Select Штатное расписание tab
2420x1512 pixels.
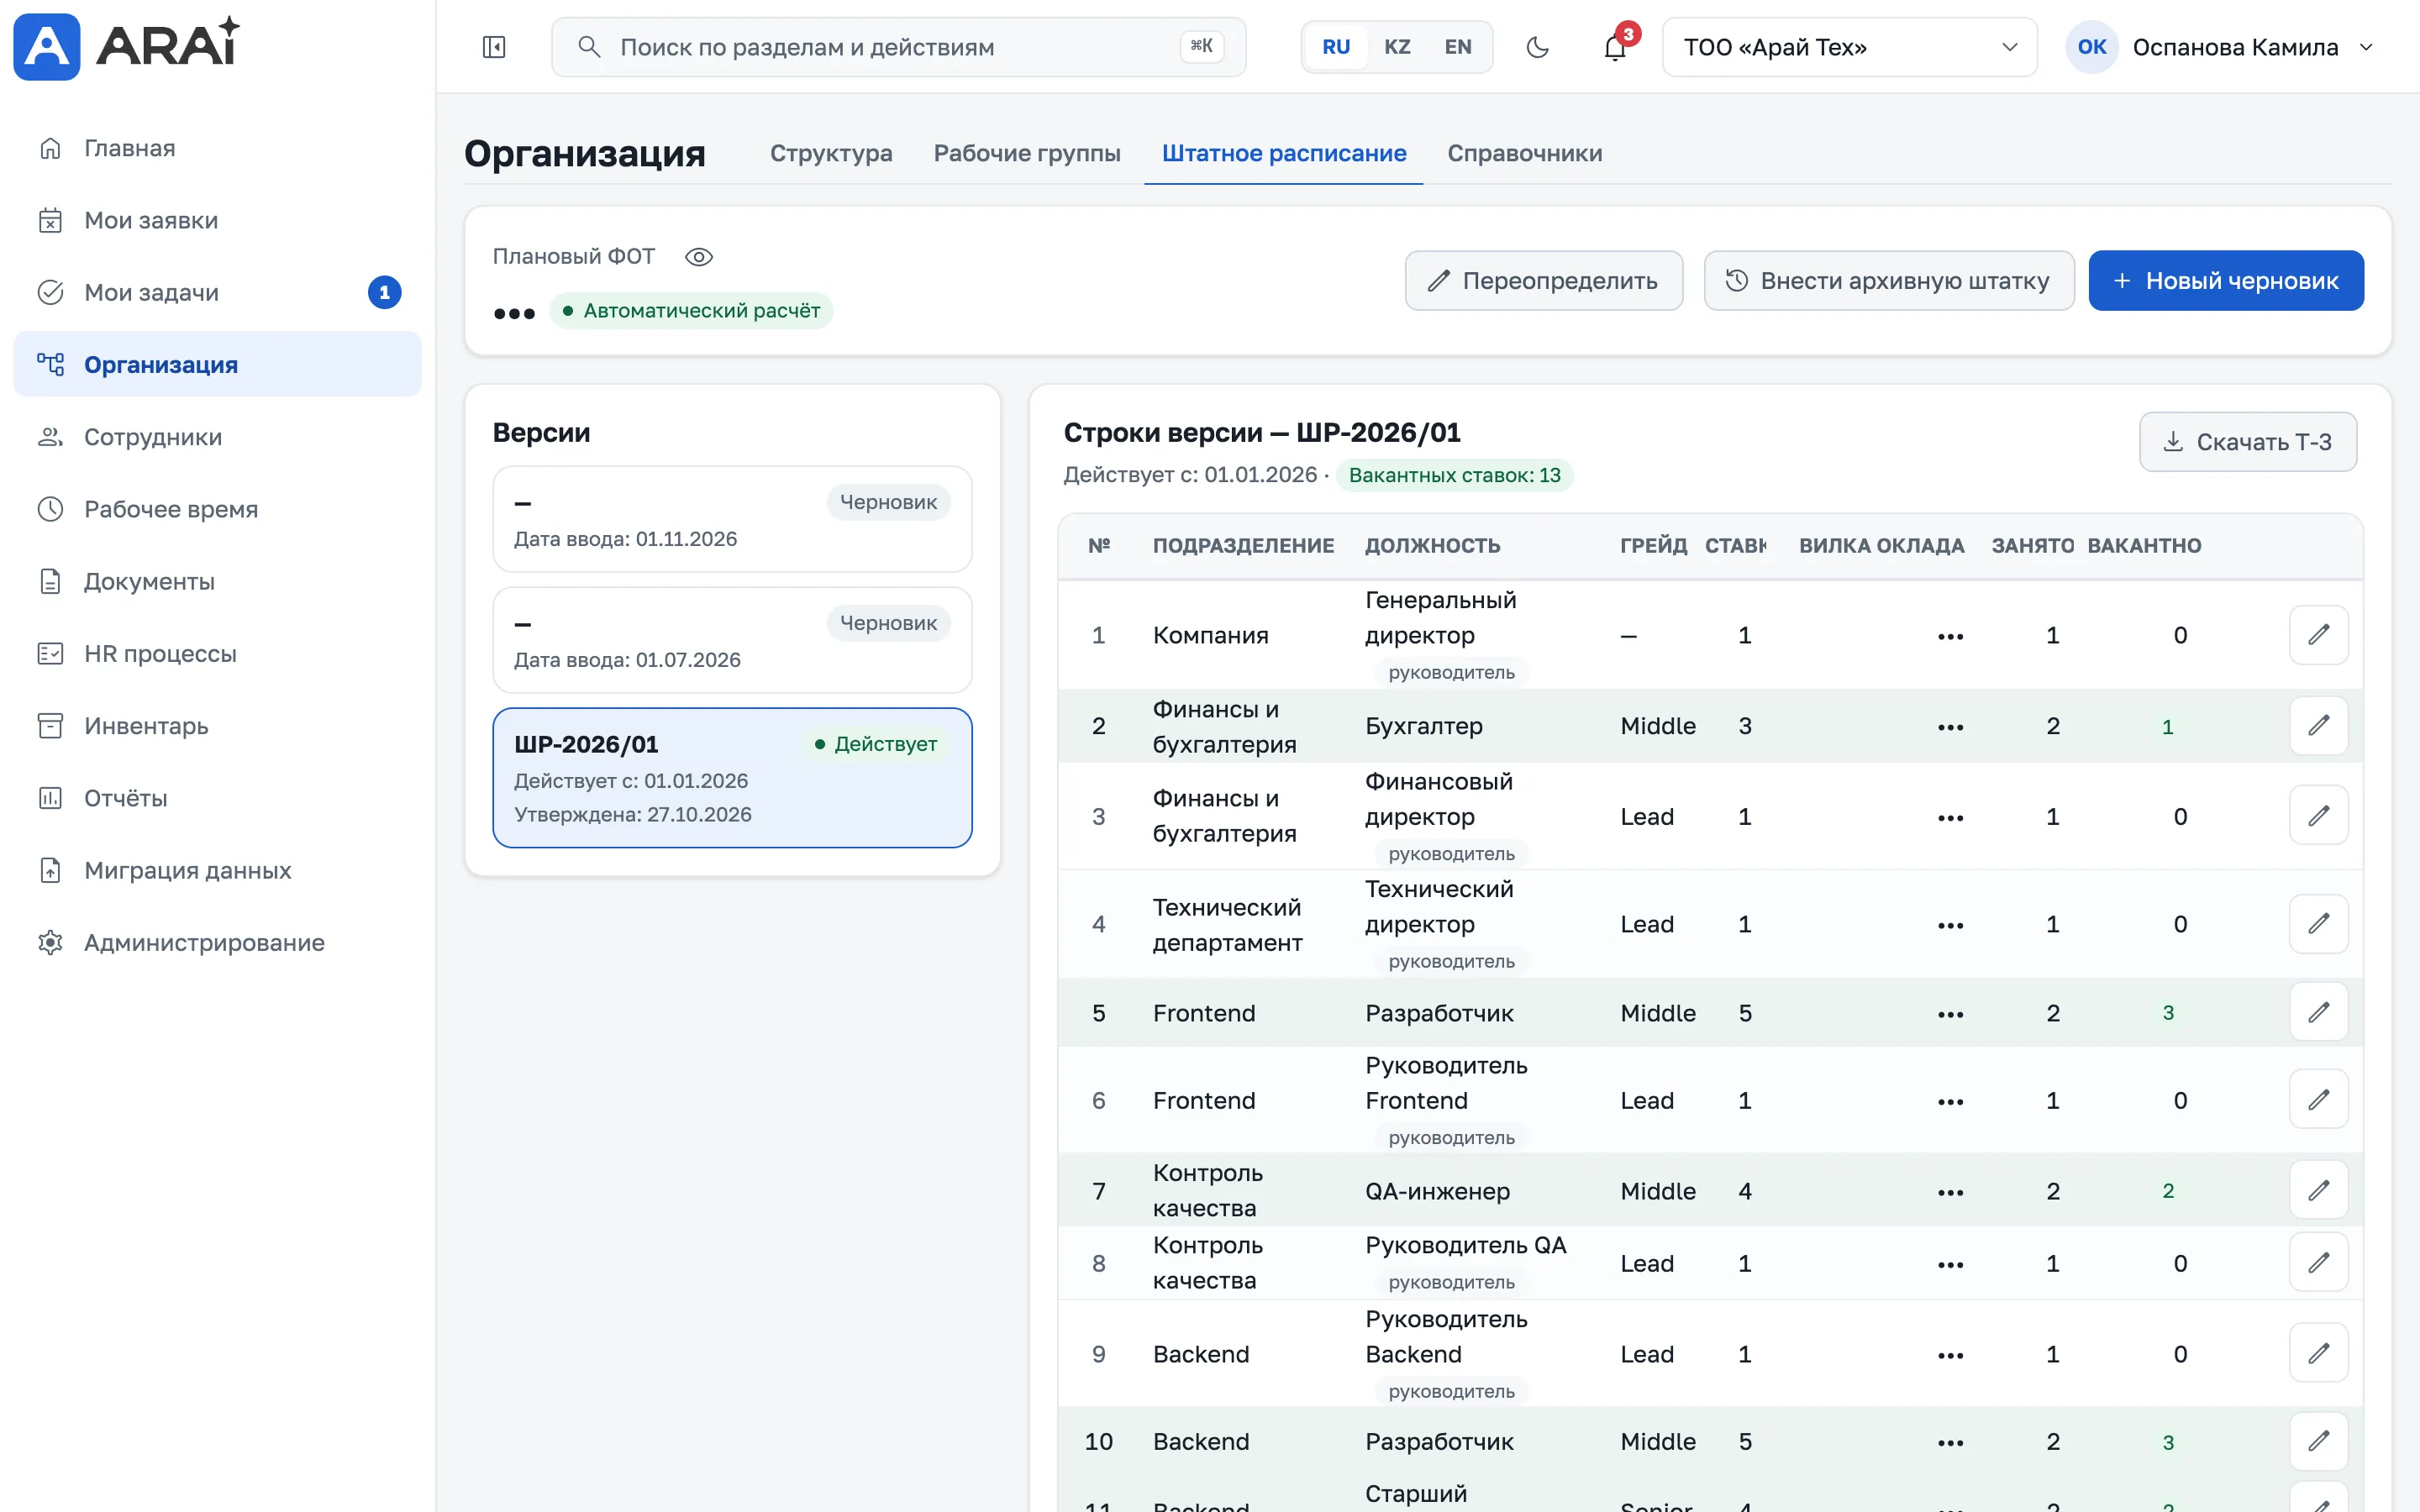(x=1284, y=154)
